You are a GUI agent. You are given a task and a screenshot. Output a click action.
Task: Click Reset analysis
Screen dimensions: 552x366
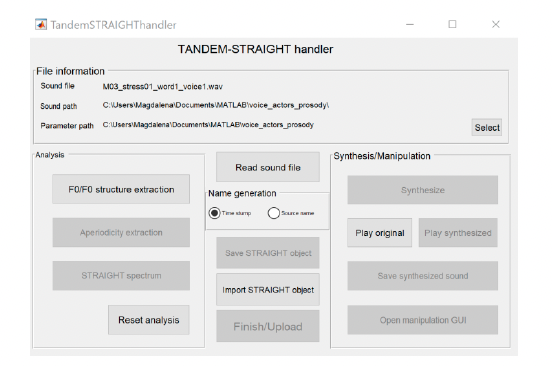(x=149, y=320)
